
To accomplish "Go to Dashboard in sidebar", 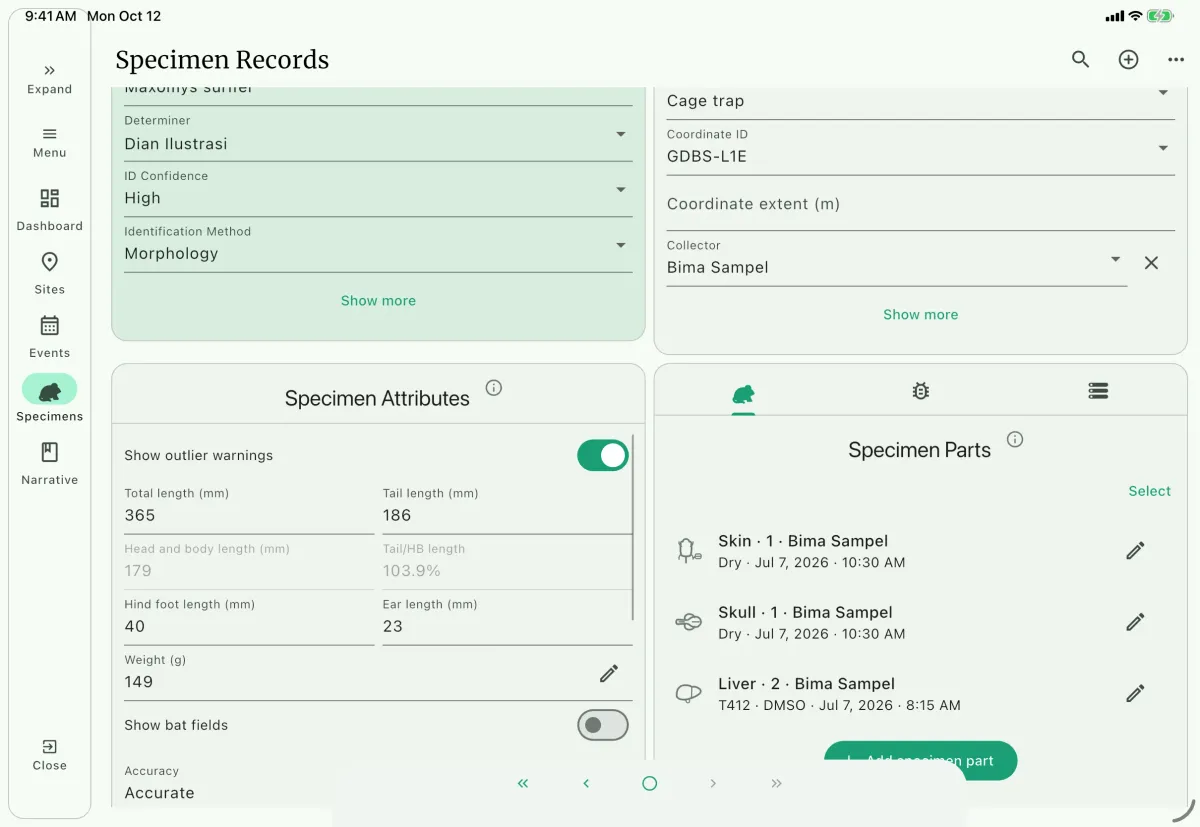I will pos(49,210).
